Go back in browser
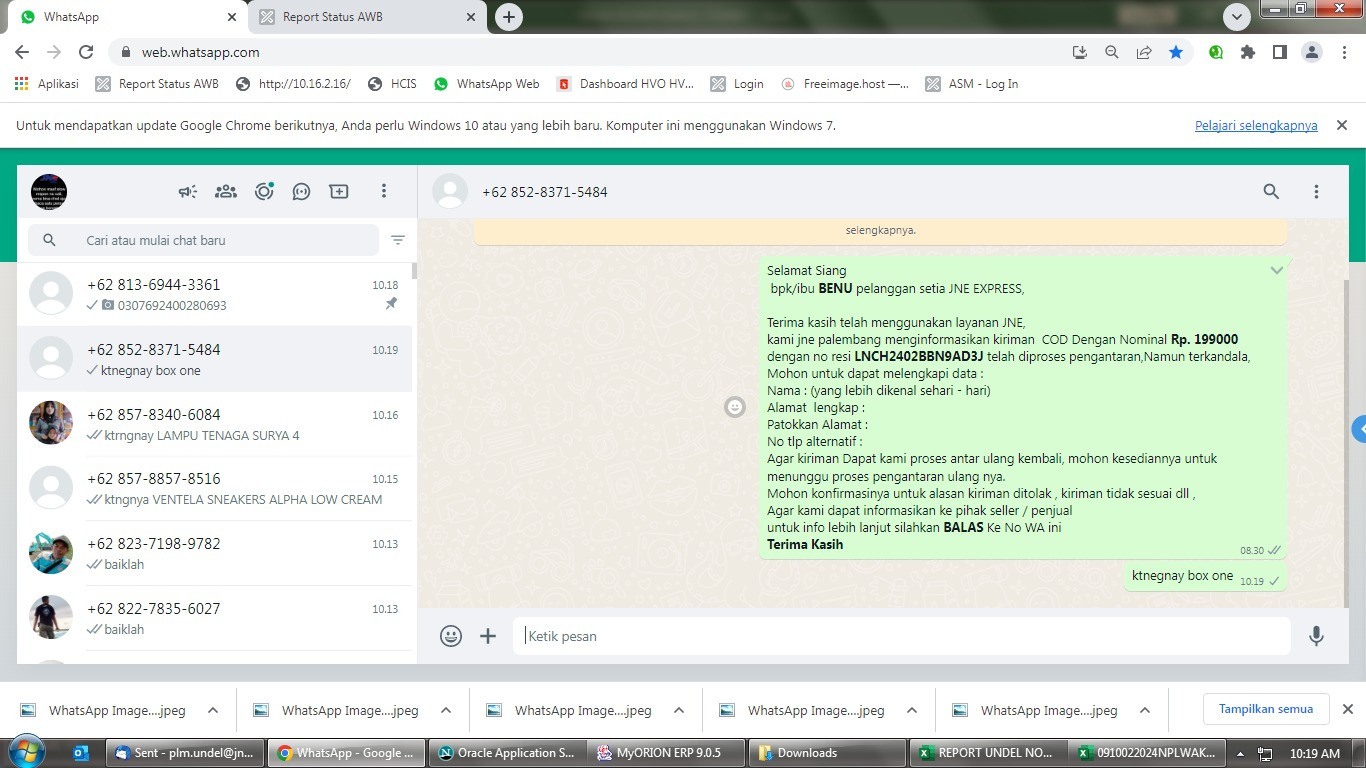The height and width of the screenshot is (768, 1366). coord(22,52)
